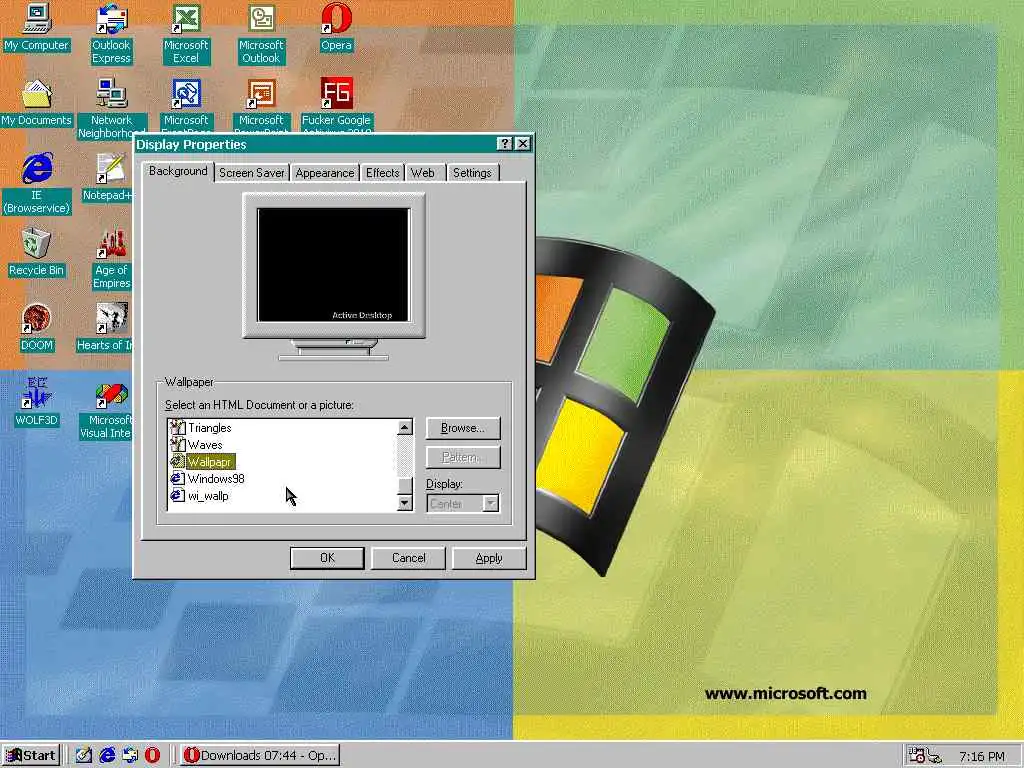Click the scheduler tray icon
The width and height of the screenshot is (1024, 768).
[x=917, y=756]
